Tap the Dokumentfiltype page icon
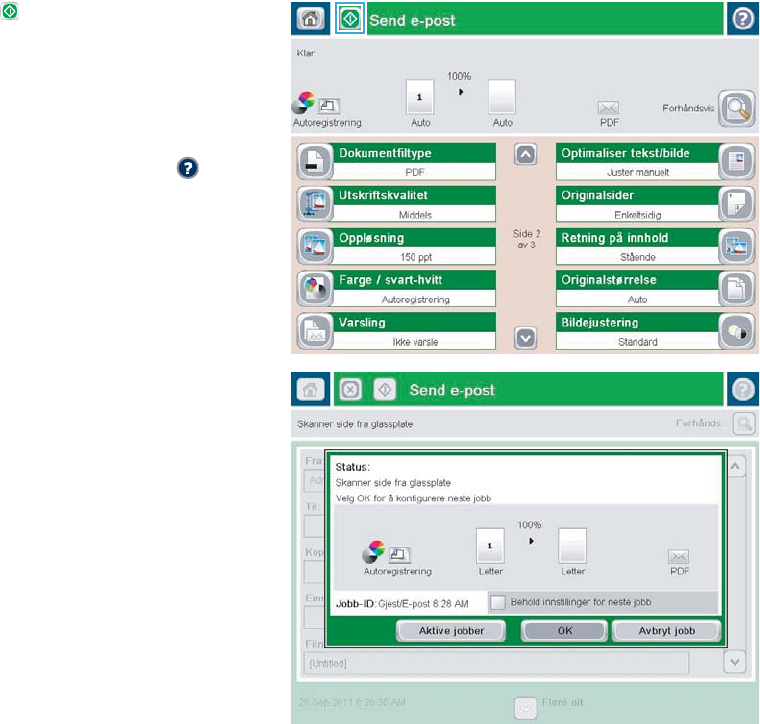The image size is (760, 724). [315, 163]
